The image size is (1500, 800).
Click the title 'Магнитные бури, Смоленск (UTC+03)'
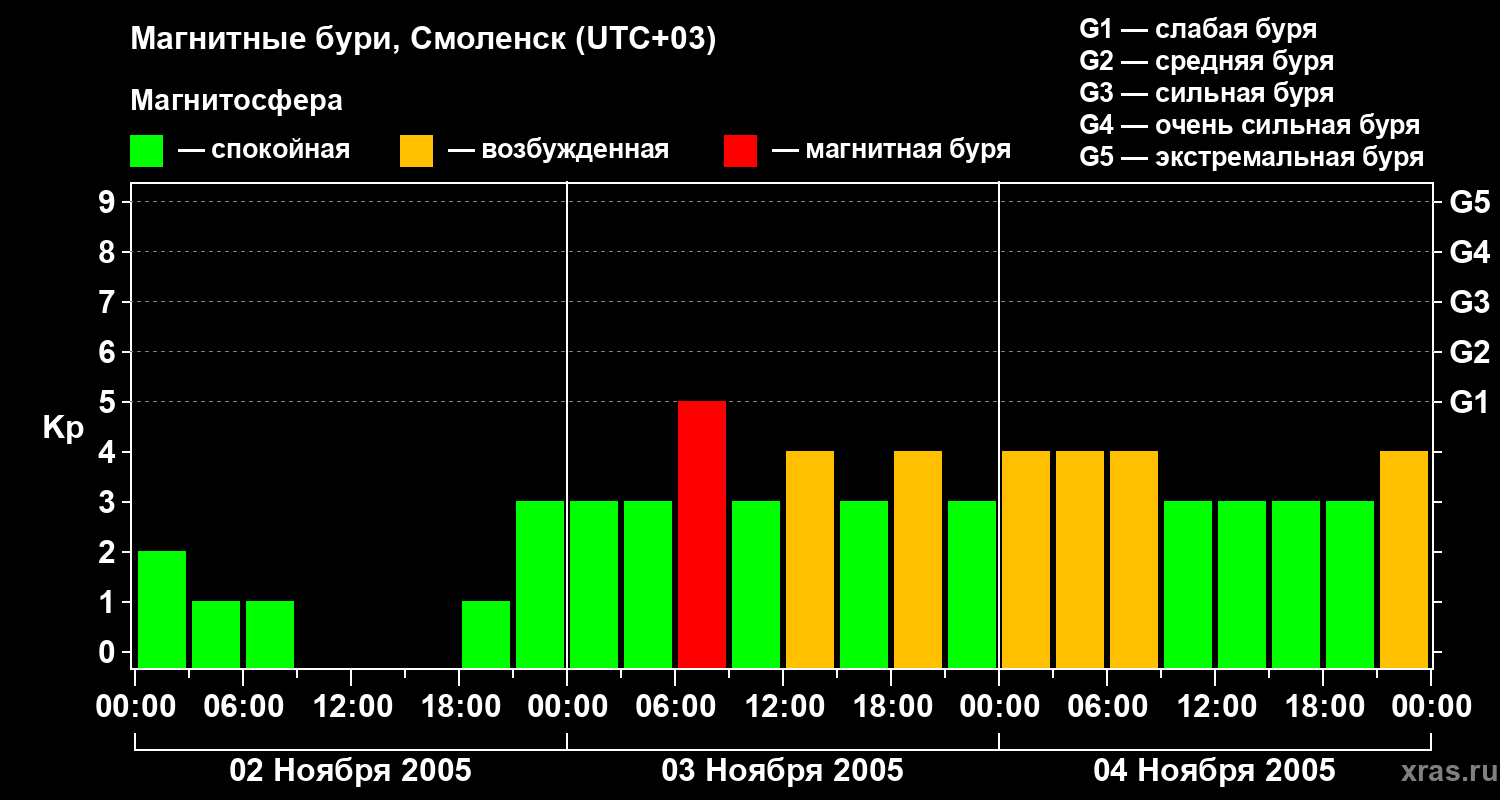tap(423, 40)
